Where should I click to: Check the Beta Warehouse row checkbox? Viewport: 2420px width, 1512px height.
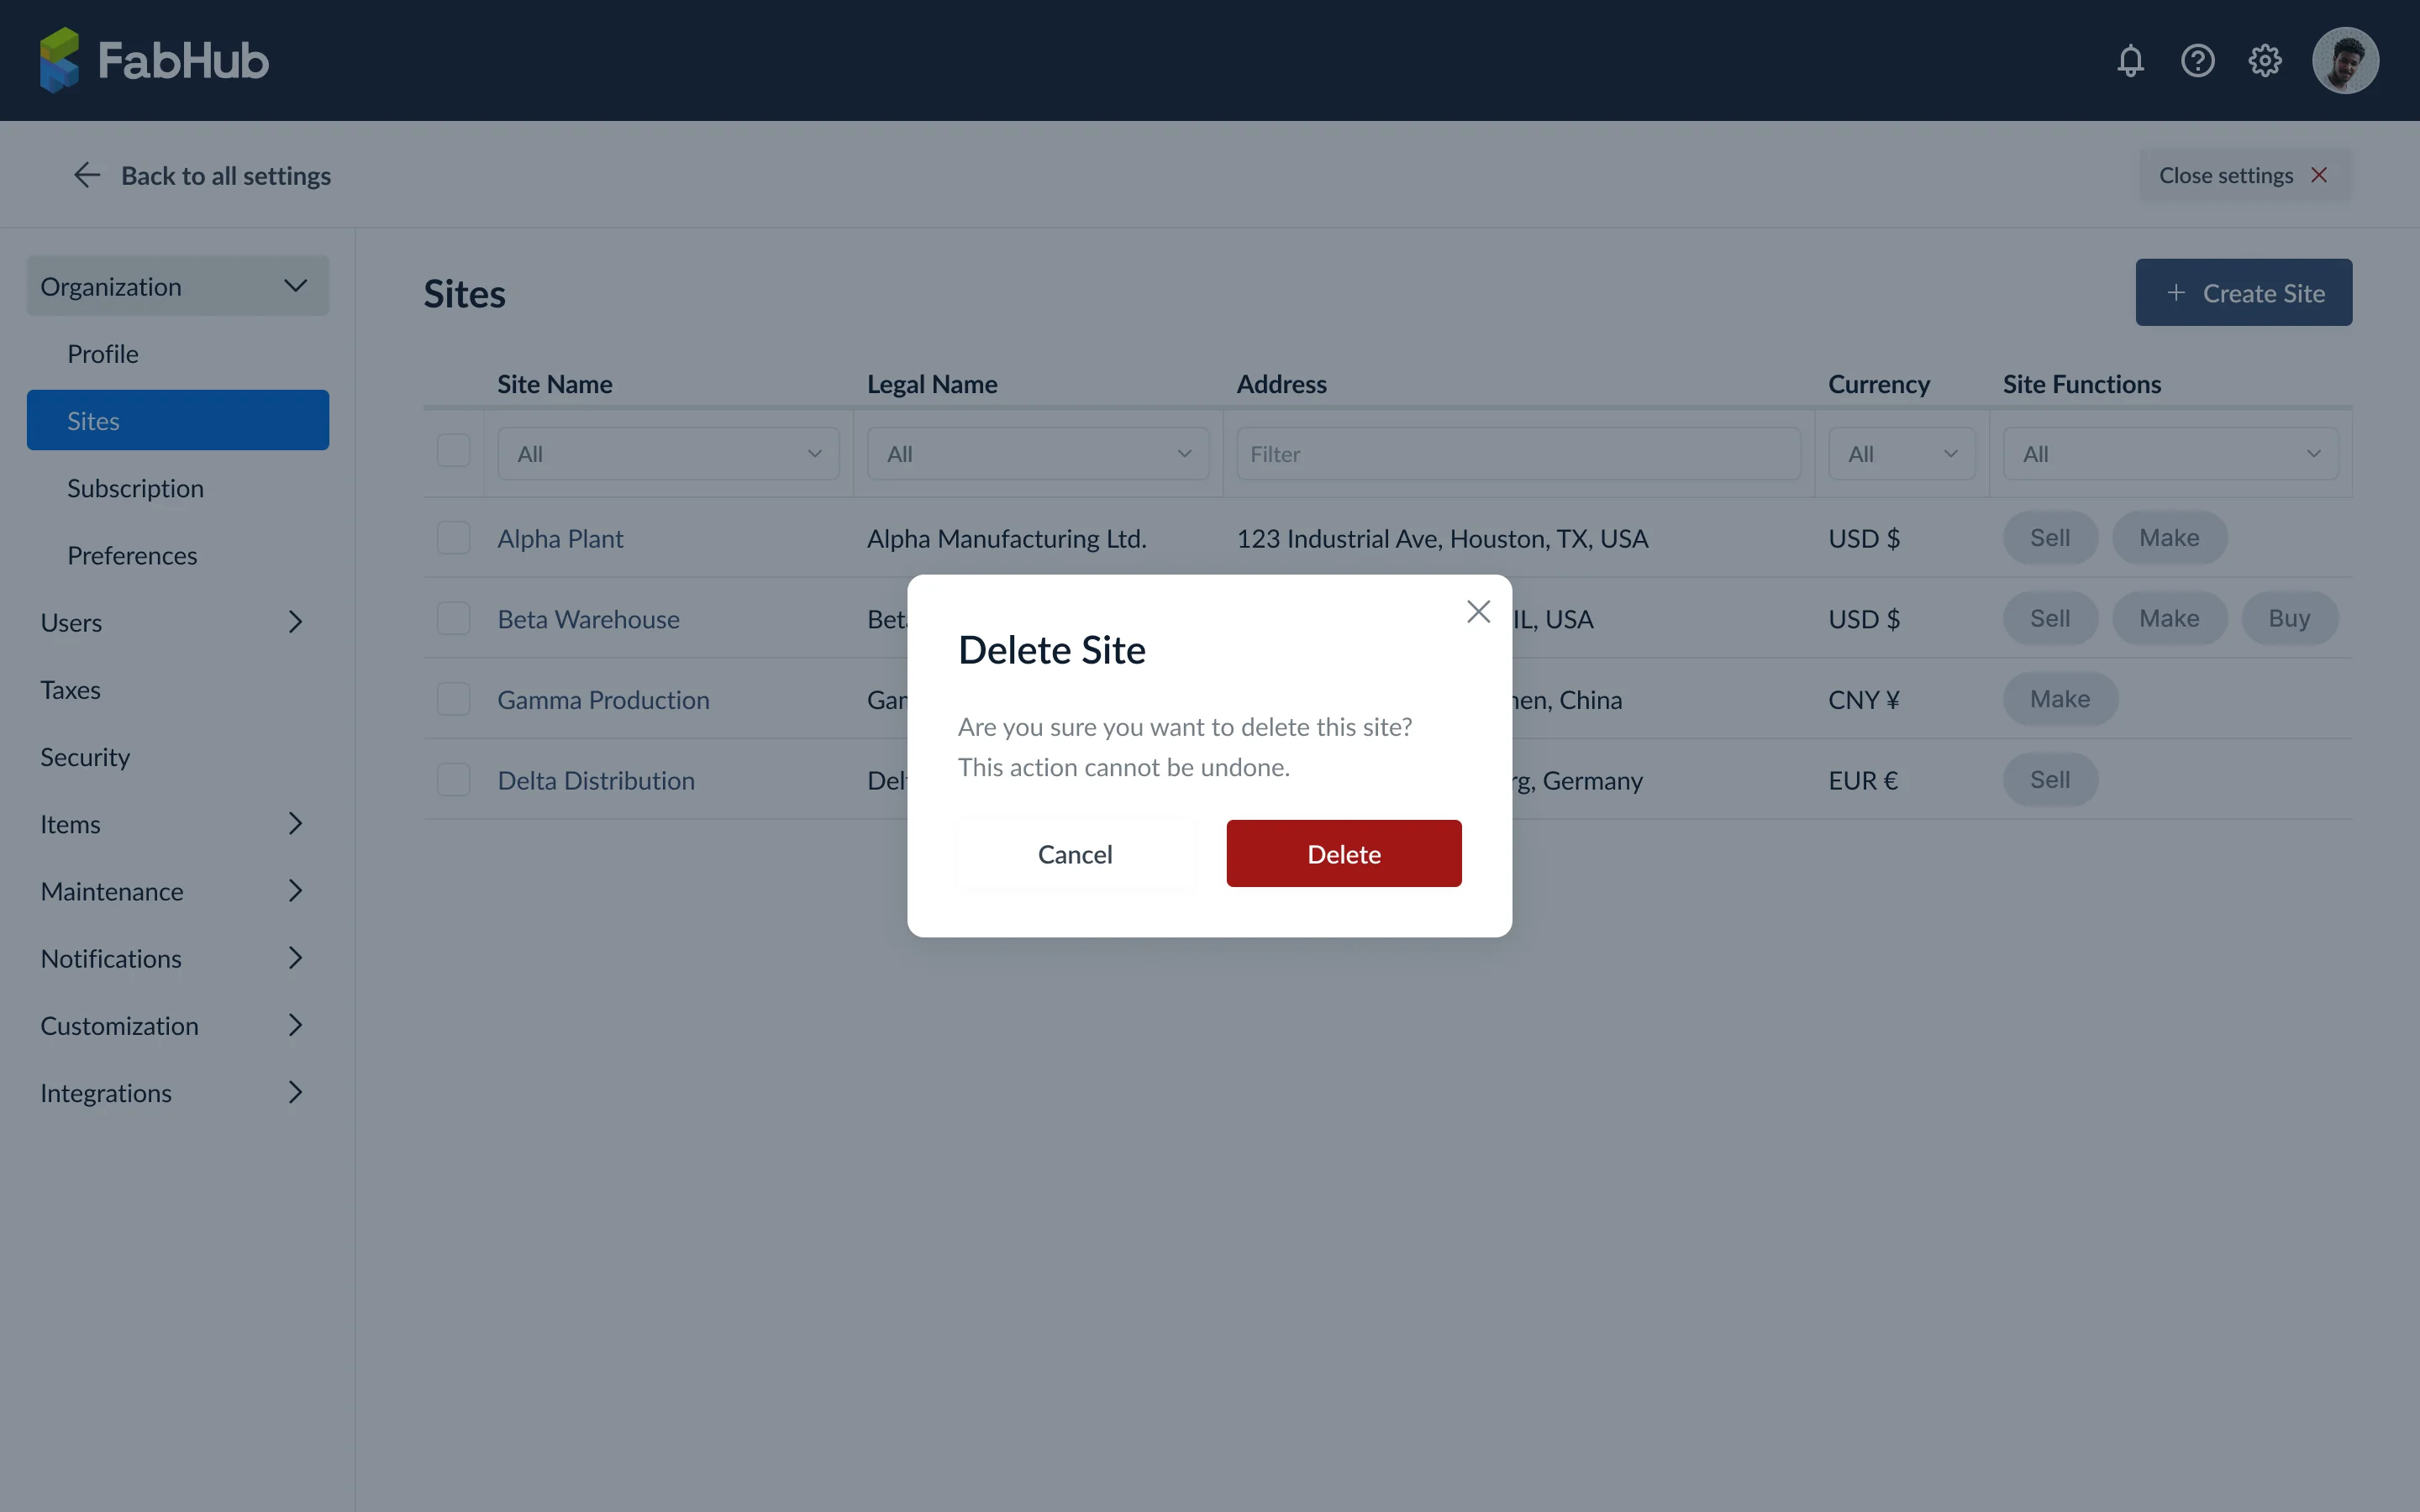pyautogui.click(x=453, y=618)
